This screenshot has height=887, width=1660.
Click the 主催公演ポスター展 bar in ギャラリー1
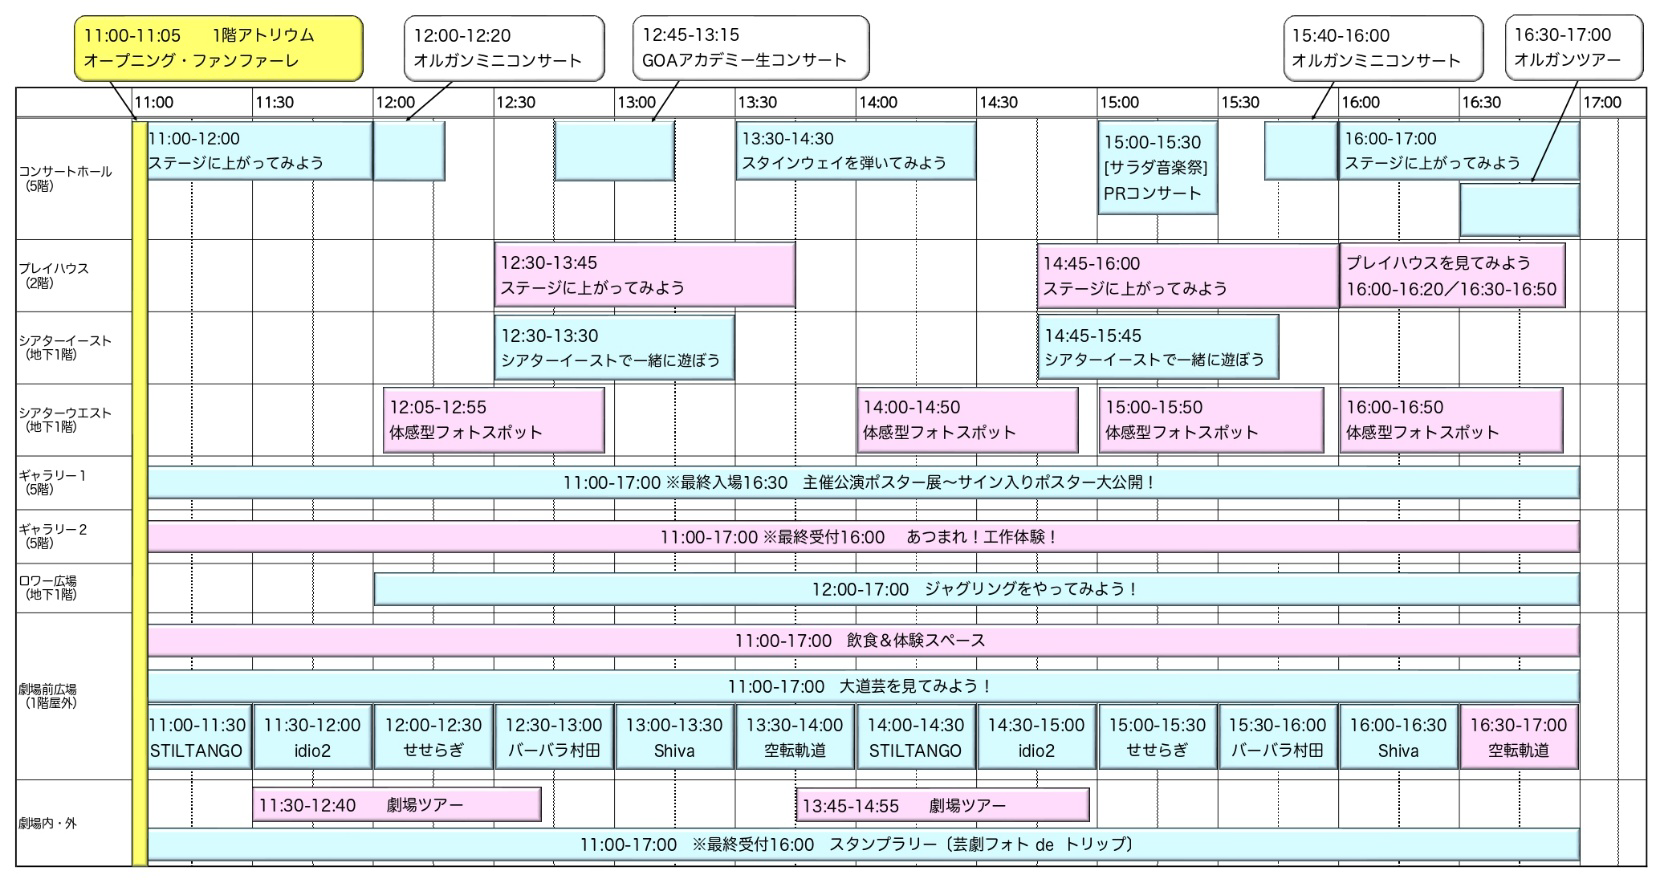pos(863,482)
